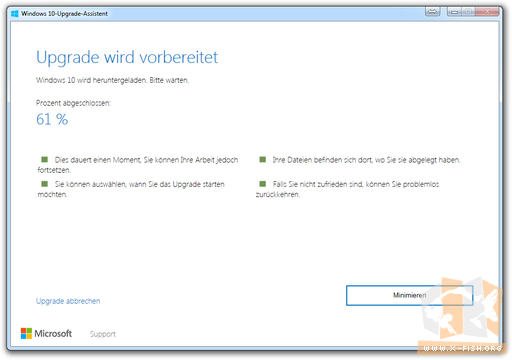The height and width of the screenshot is (360, 512).
Task: Click bullet text 'Falls Sie nicht zufrieden sind'
Action: tap(318, 184)
